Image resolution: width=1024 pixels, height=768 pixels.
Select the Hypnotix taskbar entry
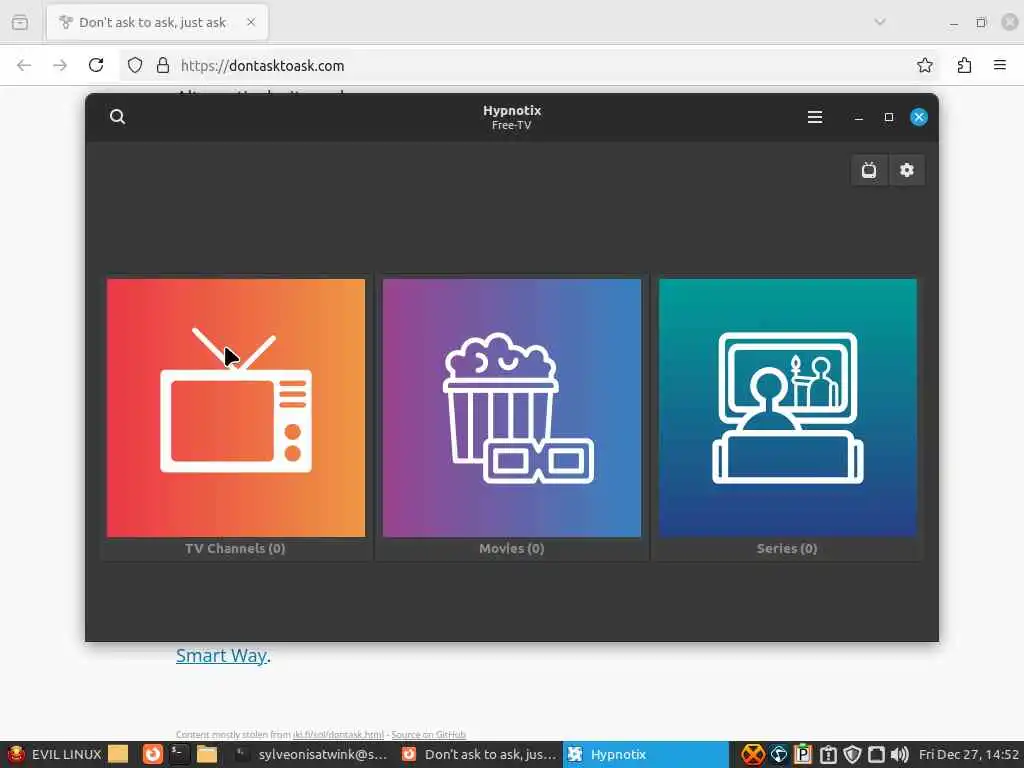645,754
